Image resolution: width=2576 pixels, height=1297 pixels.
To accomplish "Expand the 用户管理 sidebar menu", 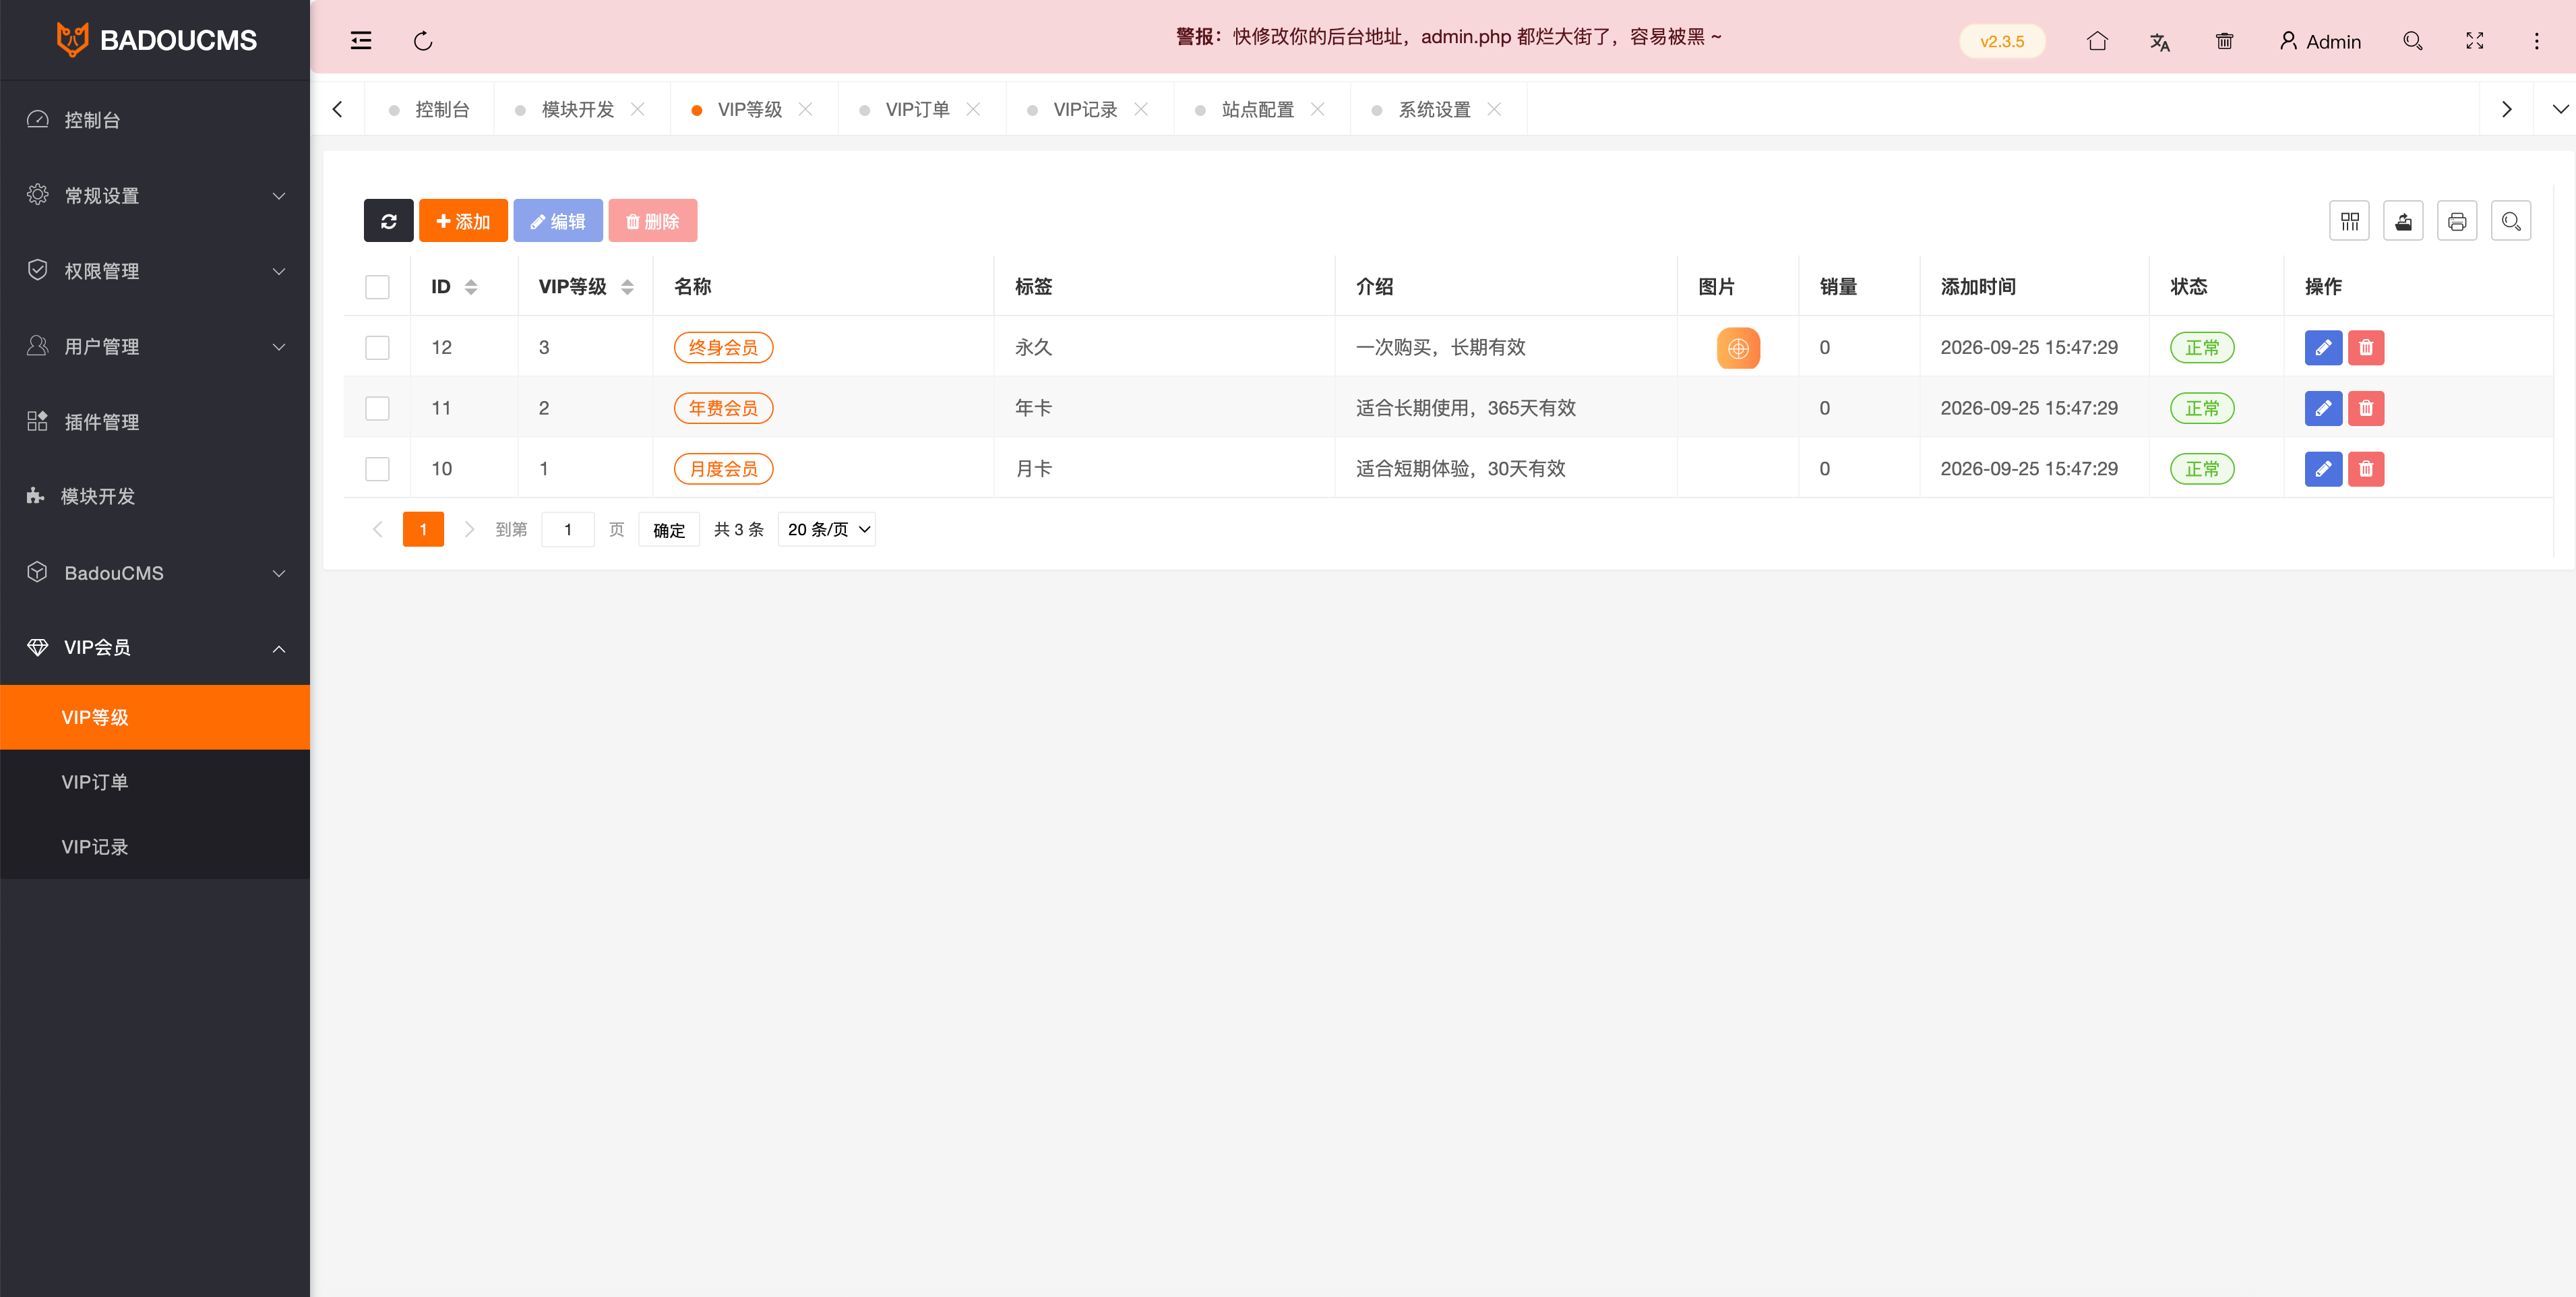I will pos(155,347).
